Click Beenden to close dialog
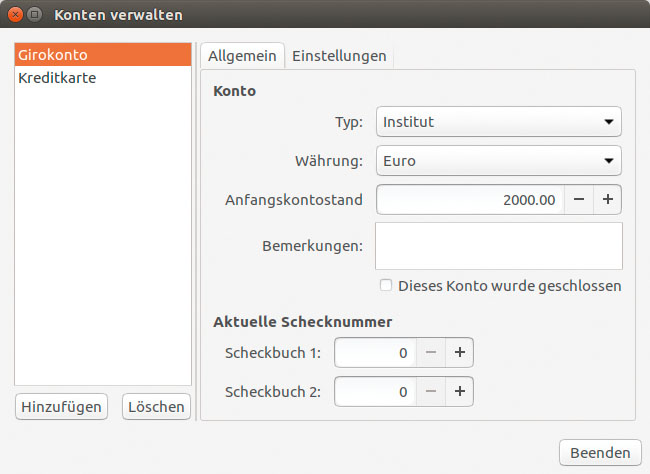The image size is (650, 474). [x=599, y=452]
